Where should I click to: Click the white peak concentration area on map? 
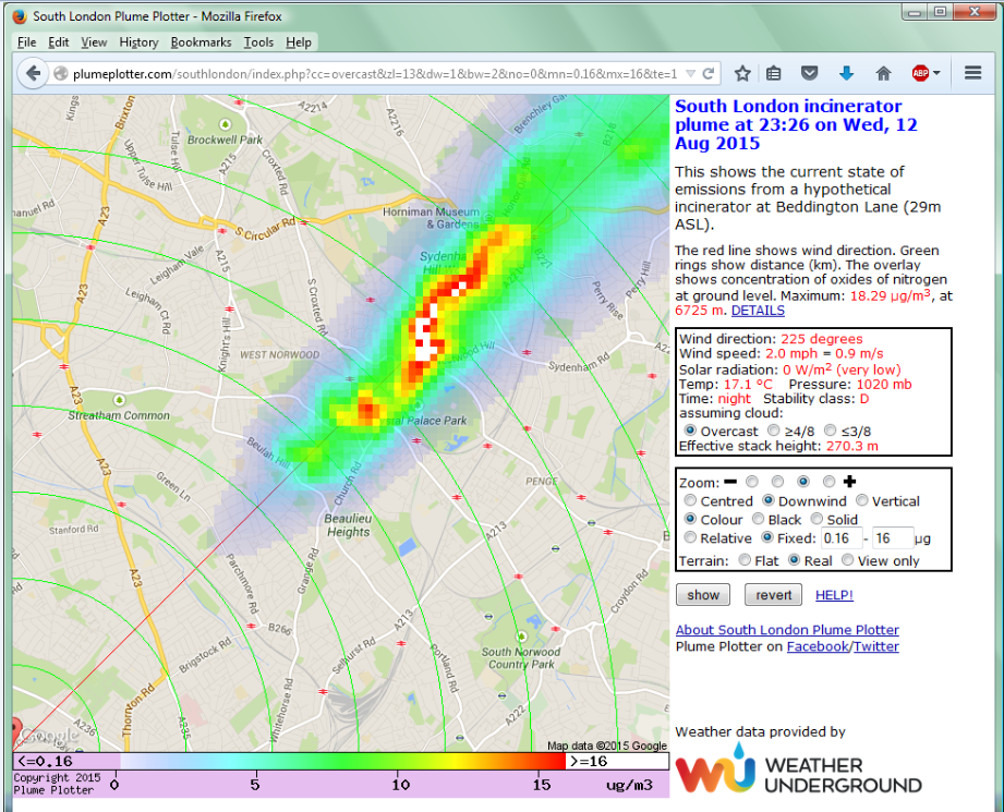click(425, 334)
